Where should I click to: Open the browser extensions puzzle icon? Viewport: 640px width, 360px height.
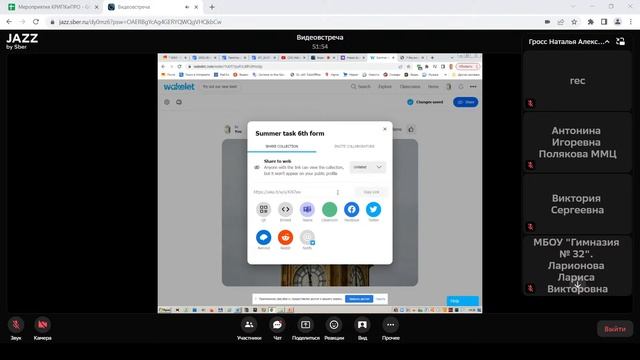click(x=590, y=22)
